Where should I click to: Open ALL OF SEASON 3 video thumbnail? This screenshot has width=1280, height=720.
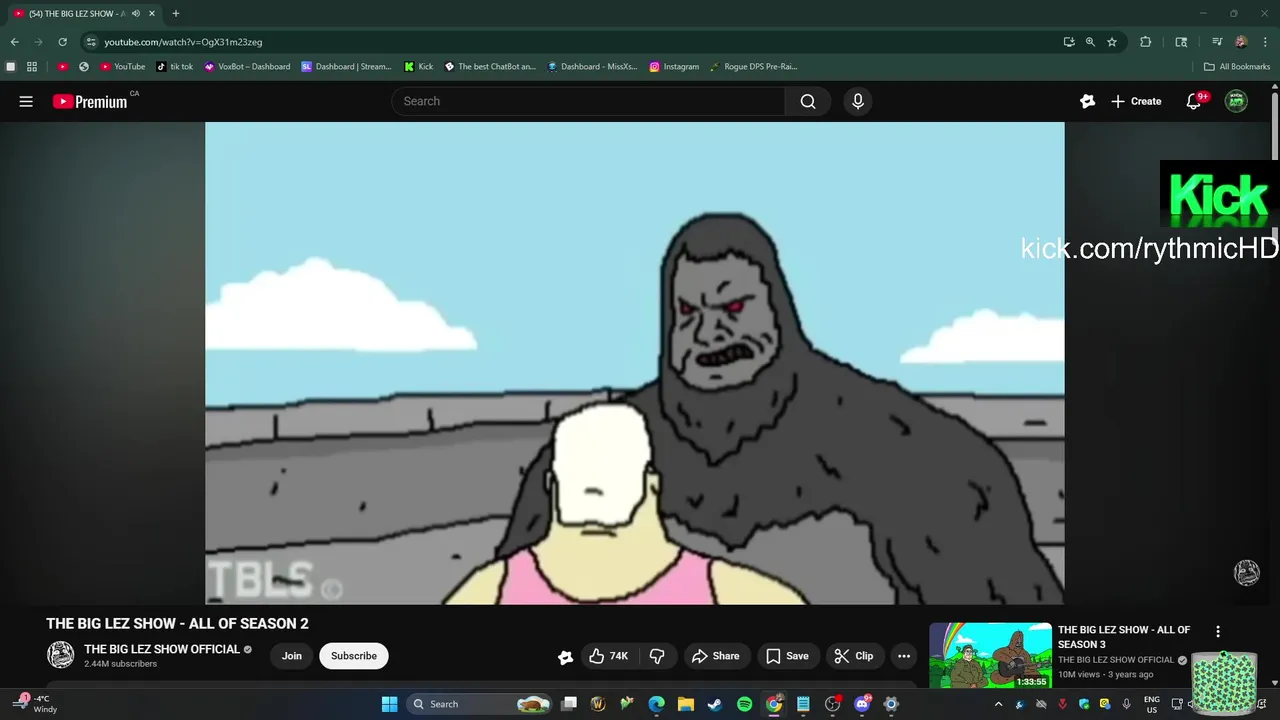[x=990, y=655]
